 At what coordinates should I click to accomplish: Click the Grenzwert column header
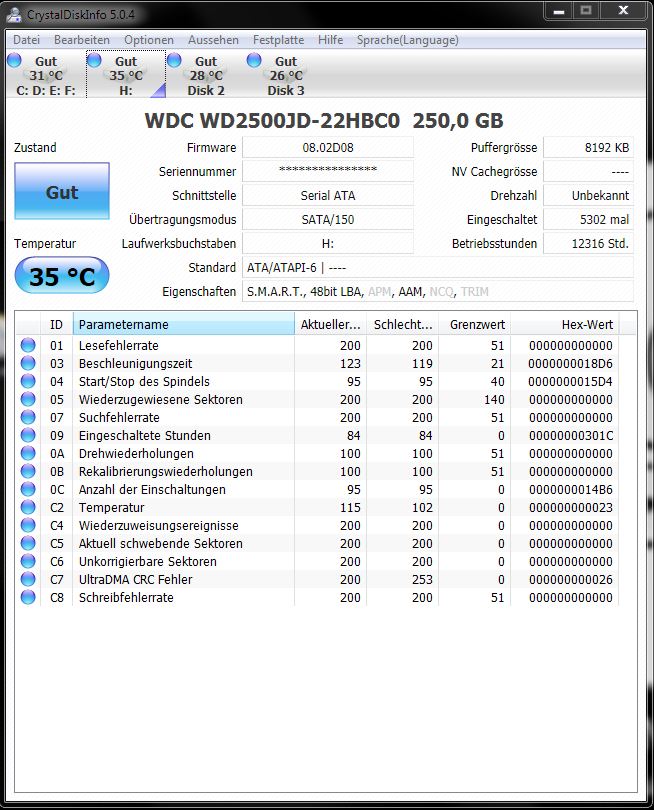[x=475, y=324]
